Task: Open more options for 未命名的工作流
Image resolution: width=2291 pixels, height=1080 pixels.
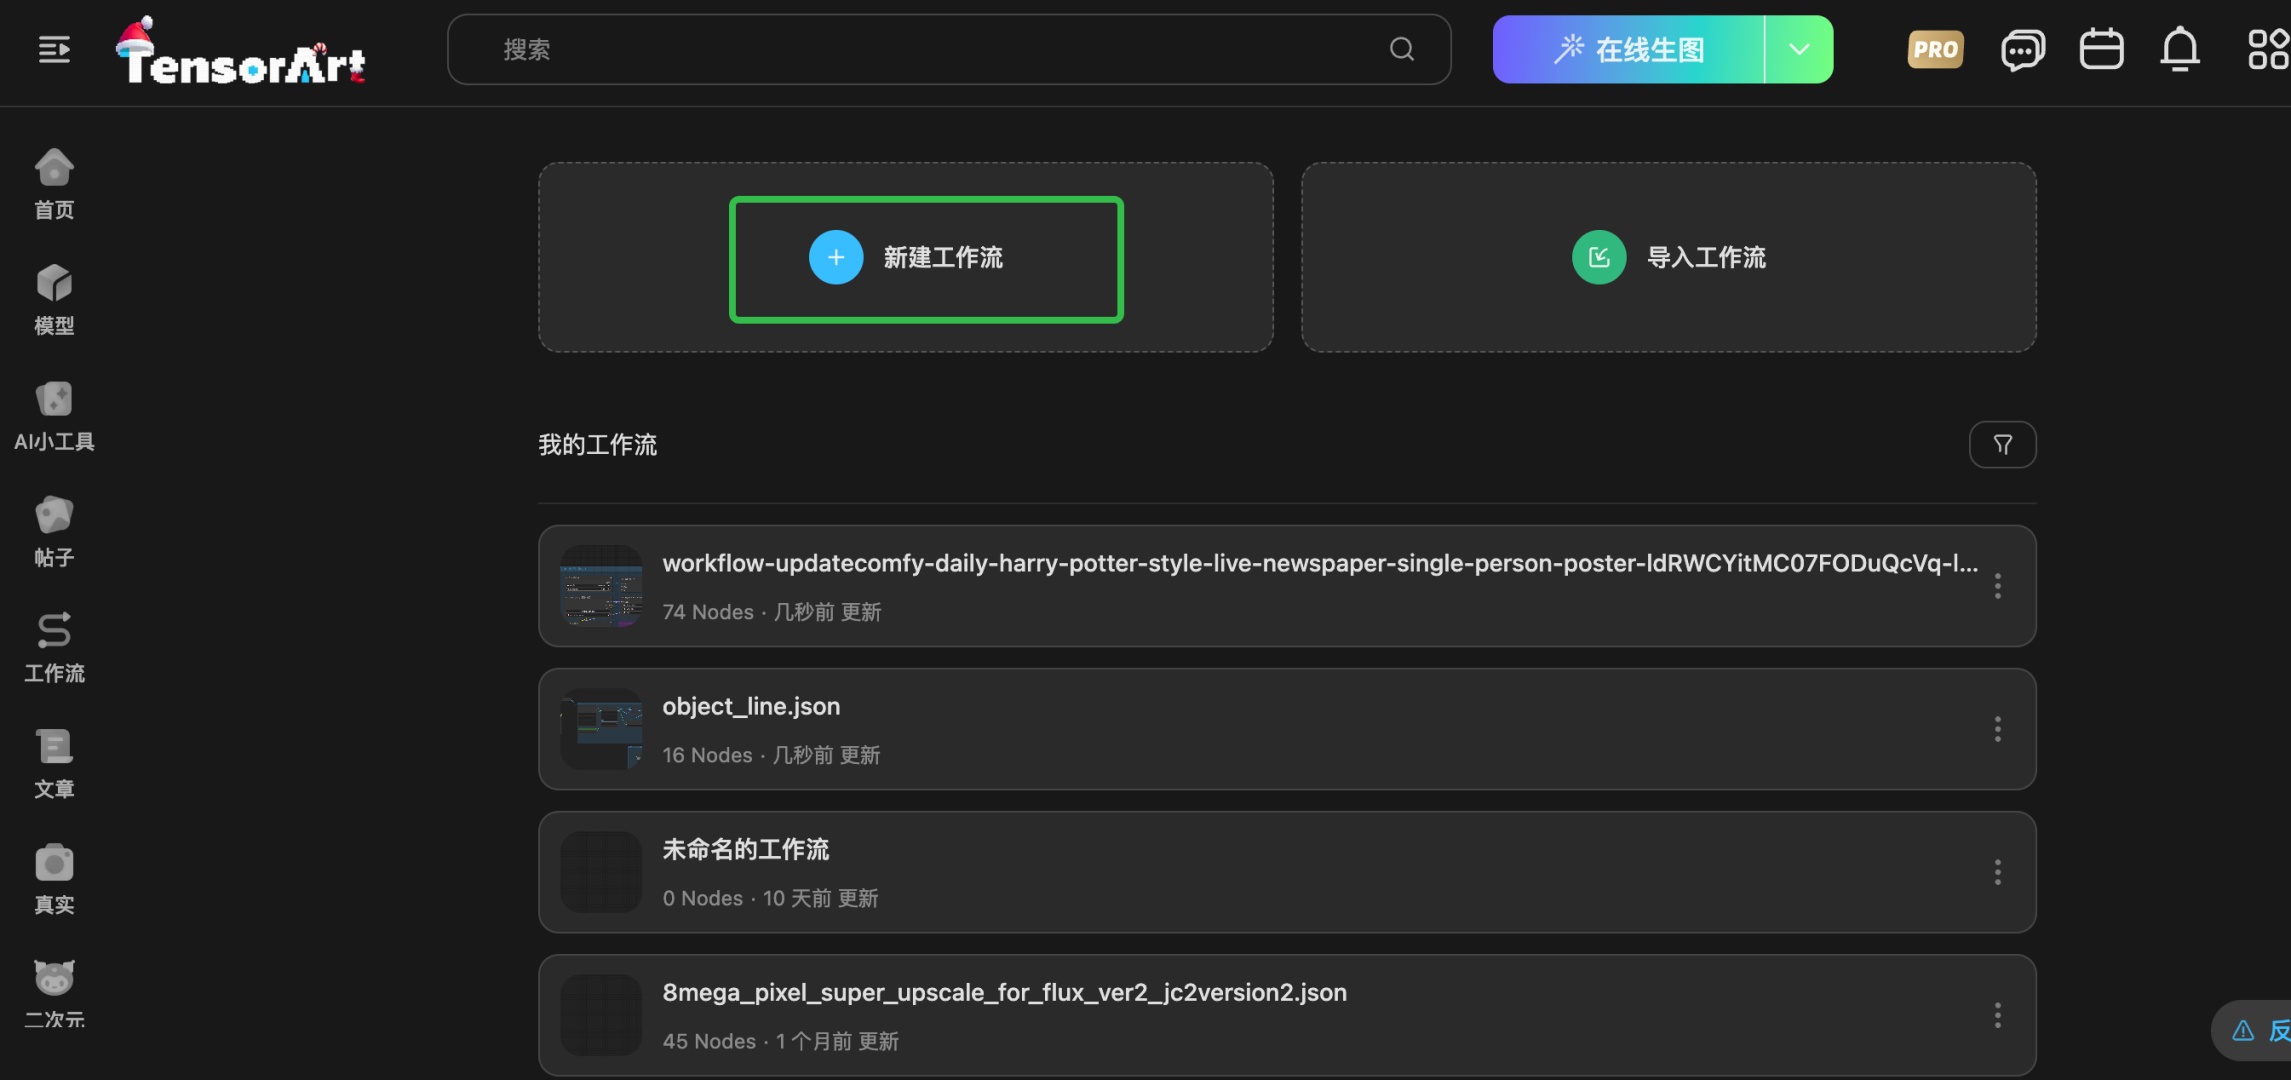Action: pyautogui.click(x=1997, y=872)
